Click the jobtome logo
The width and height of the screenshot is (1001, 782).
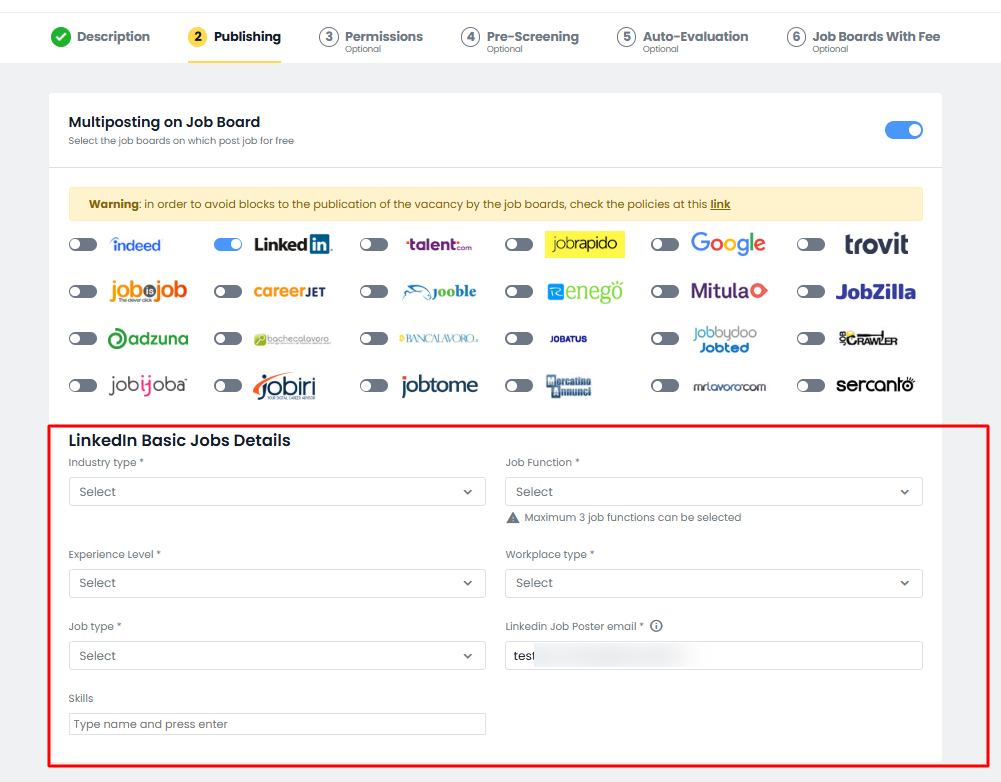[440, 386]
